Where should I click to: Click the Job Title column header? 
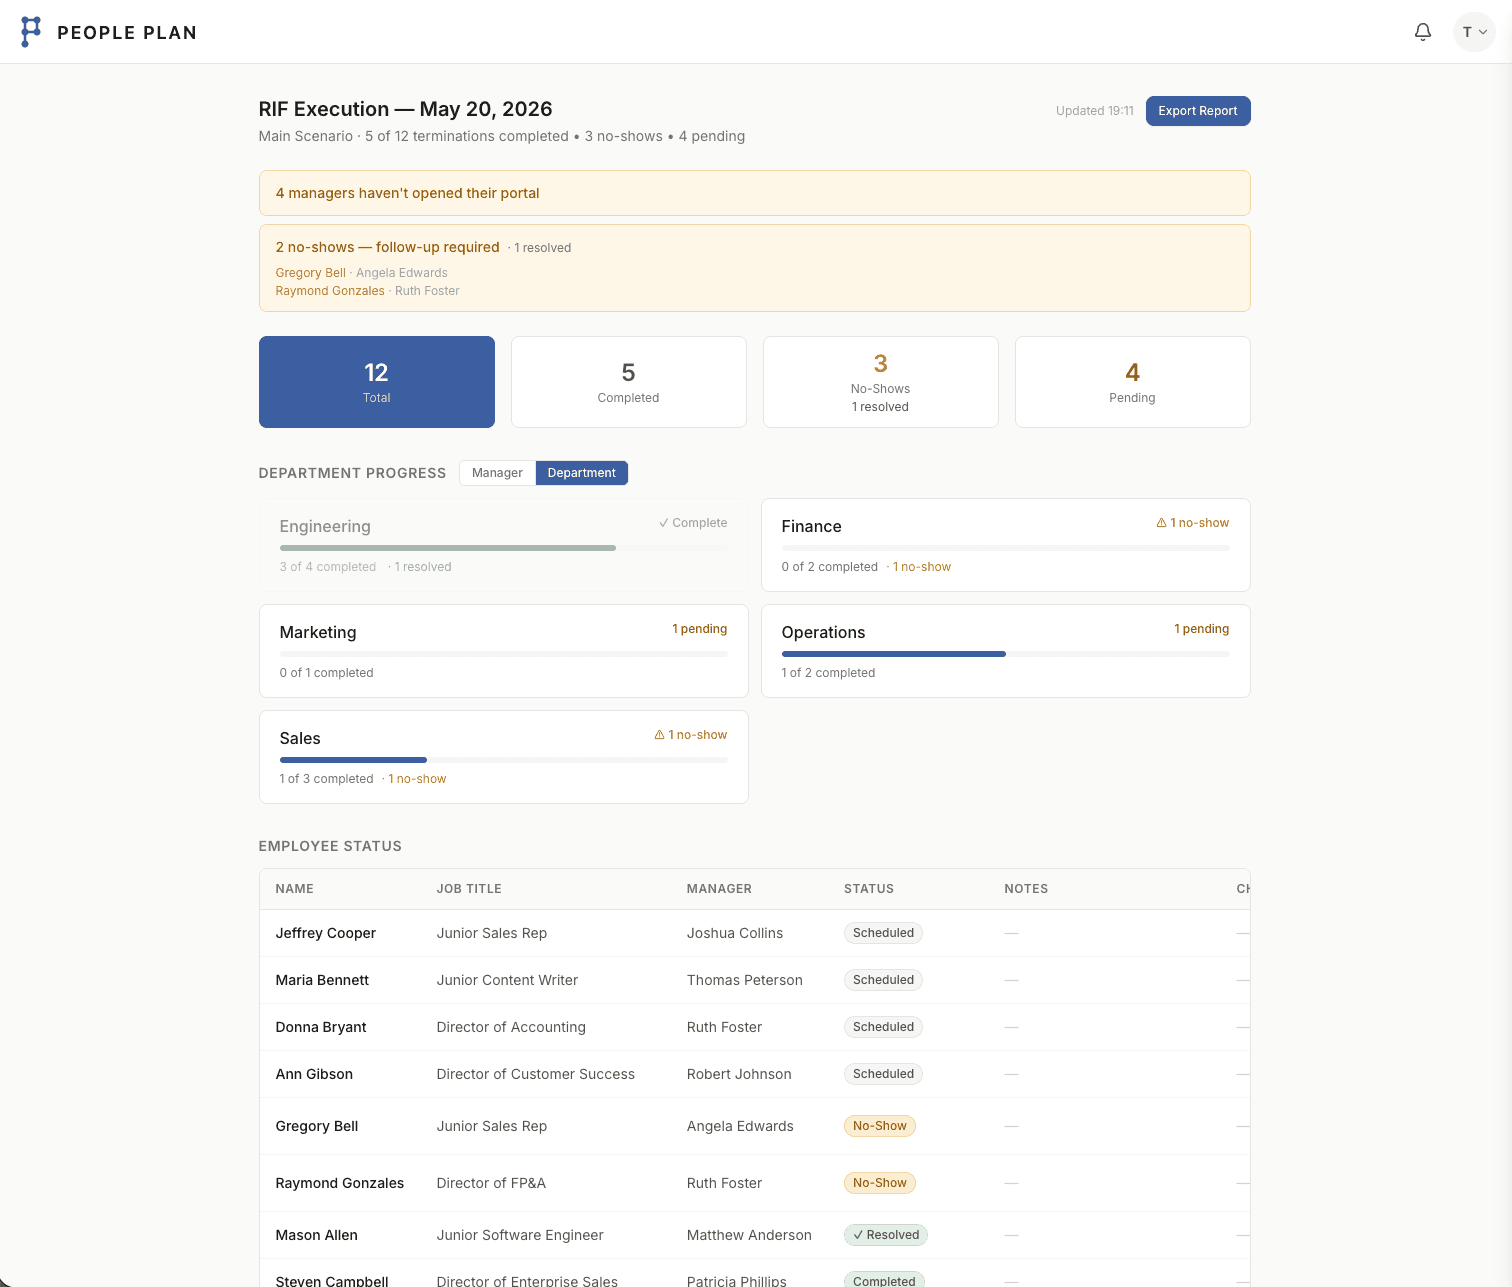click(x=469, y=889)
